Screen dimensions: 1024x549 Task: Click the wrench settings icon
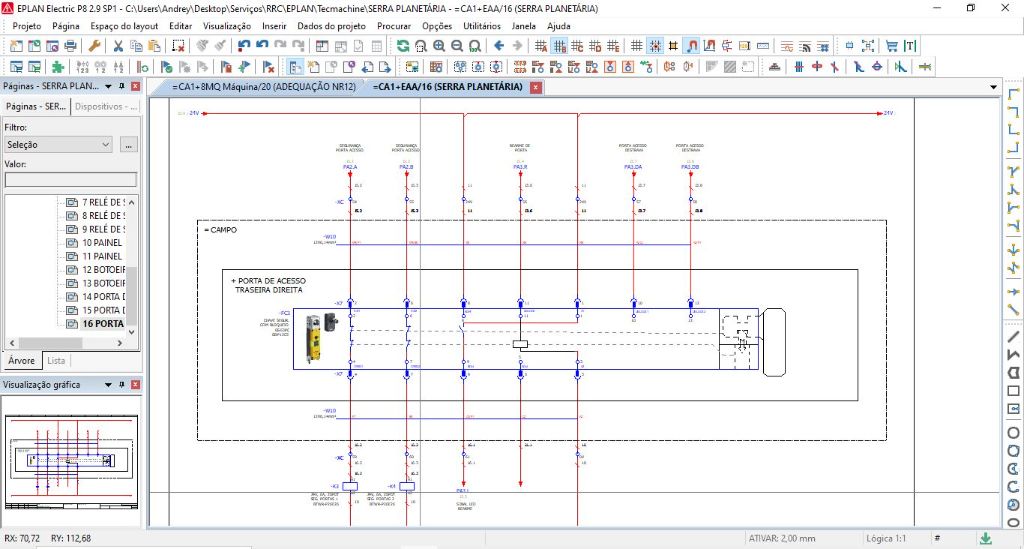point(95,46)
